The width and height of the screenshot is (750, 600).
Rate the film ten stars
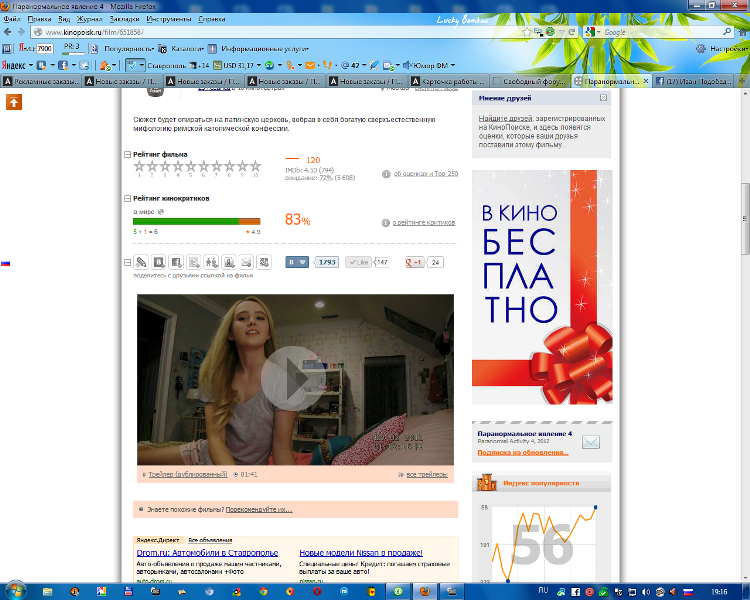click(255, 167)
